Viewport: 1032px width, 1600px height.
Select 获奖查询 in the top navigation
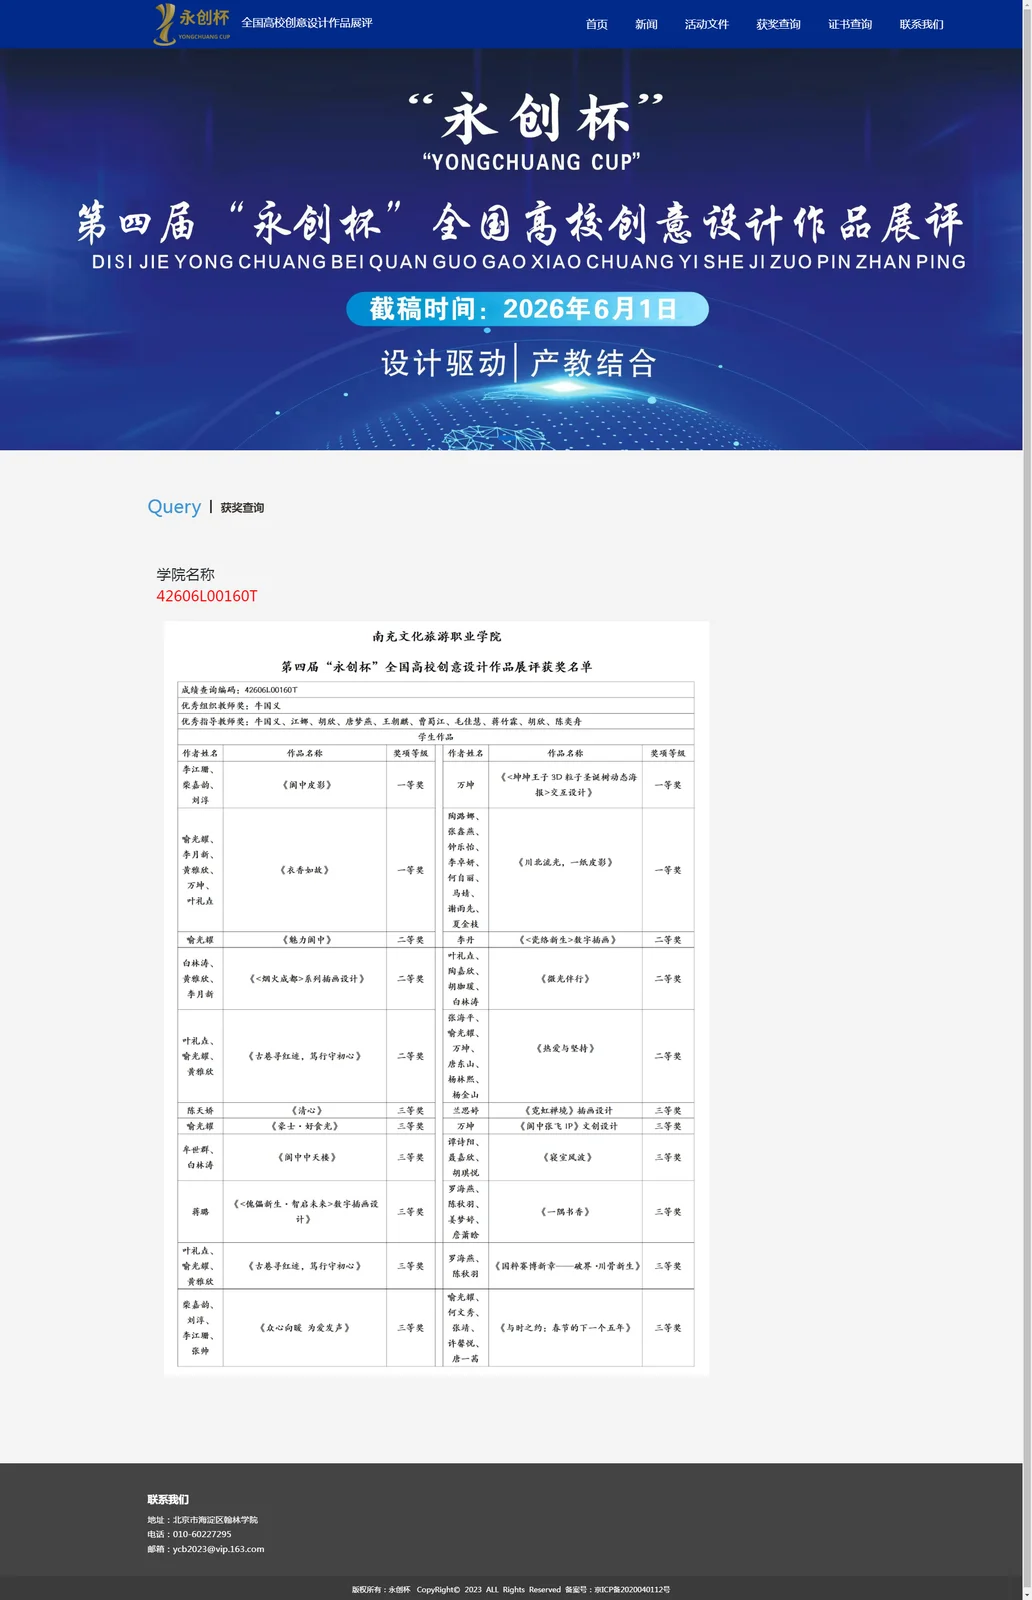[x=778, y=24]
